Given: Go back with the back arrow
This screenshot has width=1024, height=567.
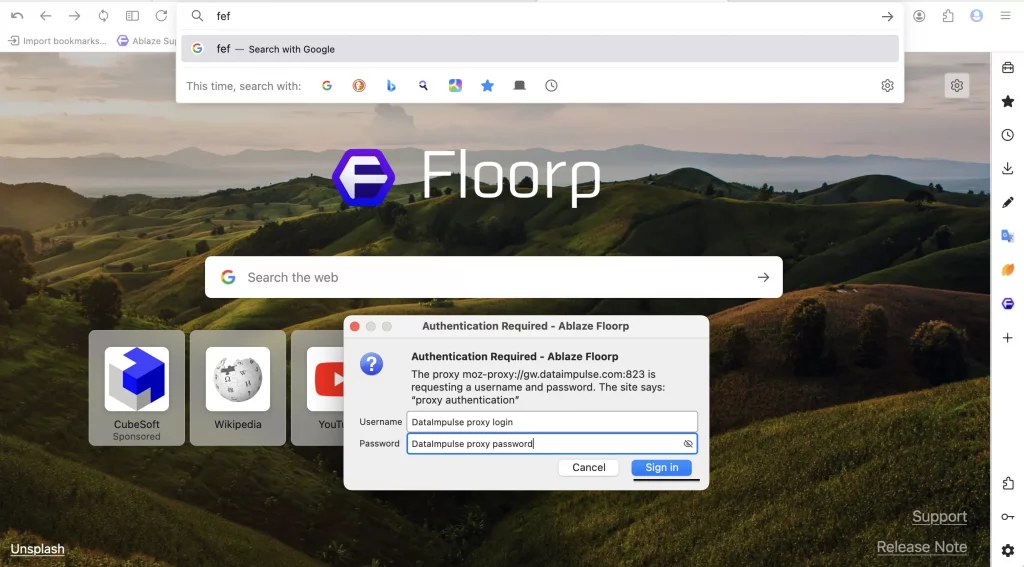Looking at the screenshot, I should click(45, 16).
